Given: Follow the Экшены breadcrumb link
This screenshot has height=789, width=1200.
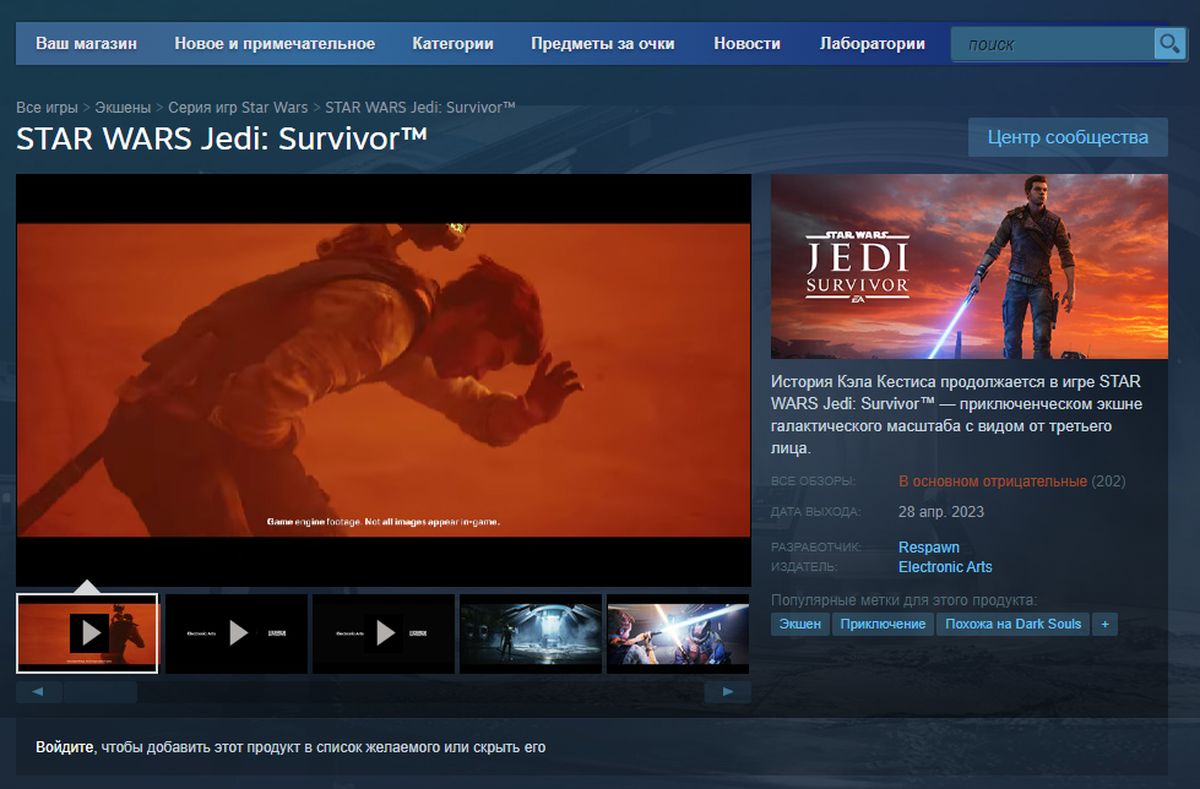Looking at the screenshot, I should [123, 107].
